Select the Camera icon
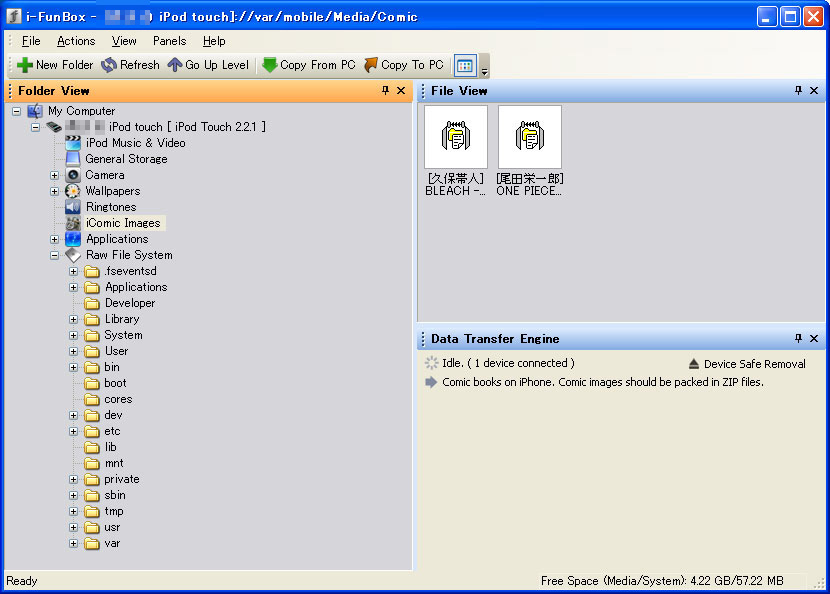 73,175
